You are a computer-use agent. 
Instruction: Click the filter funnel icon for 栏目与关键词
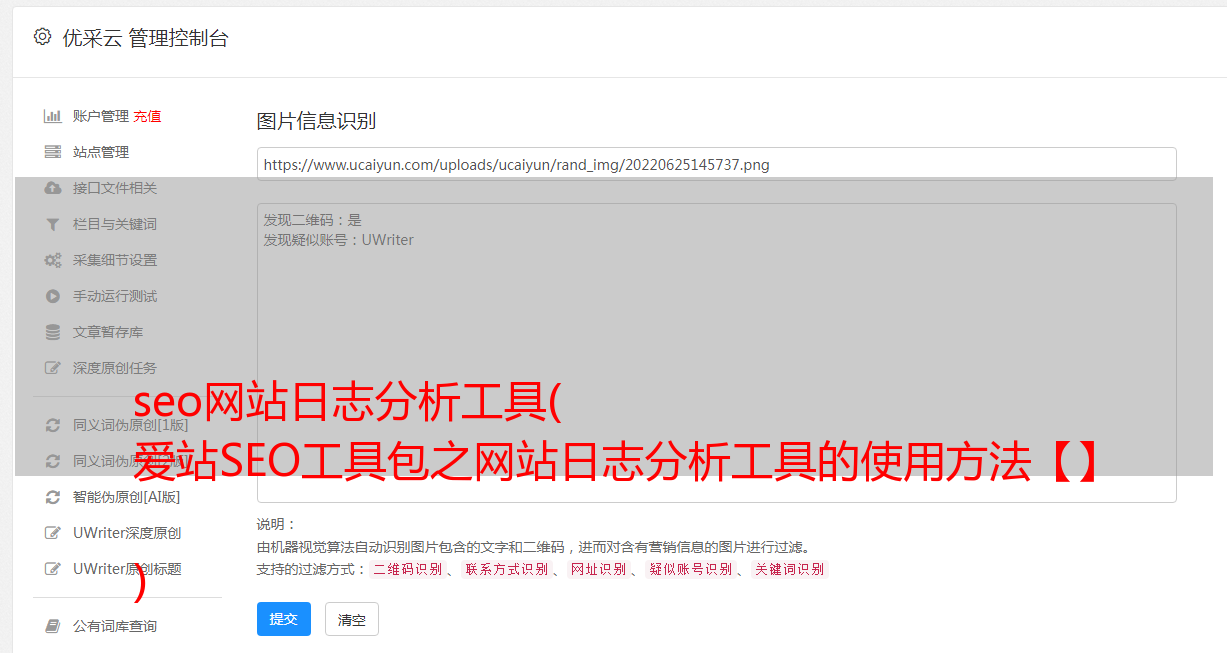[53, 224]
